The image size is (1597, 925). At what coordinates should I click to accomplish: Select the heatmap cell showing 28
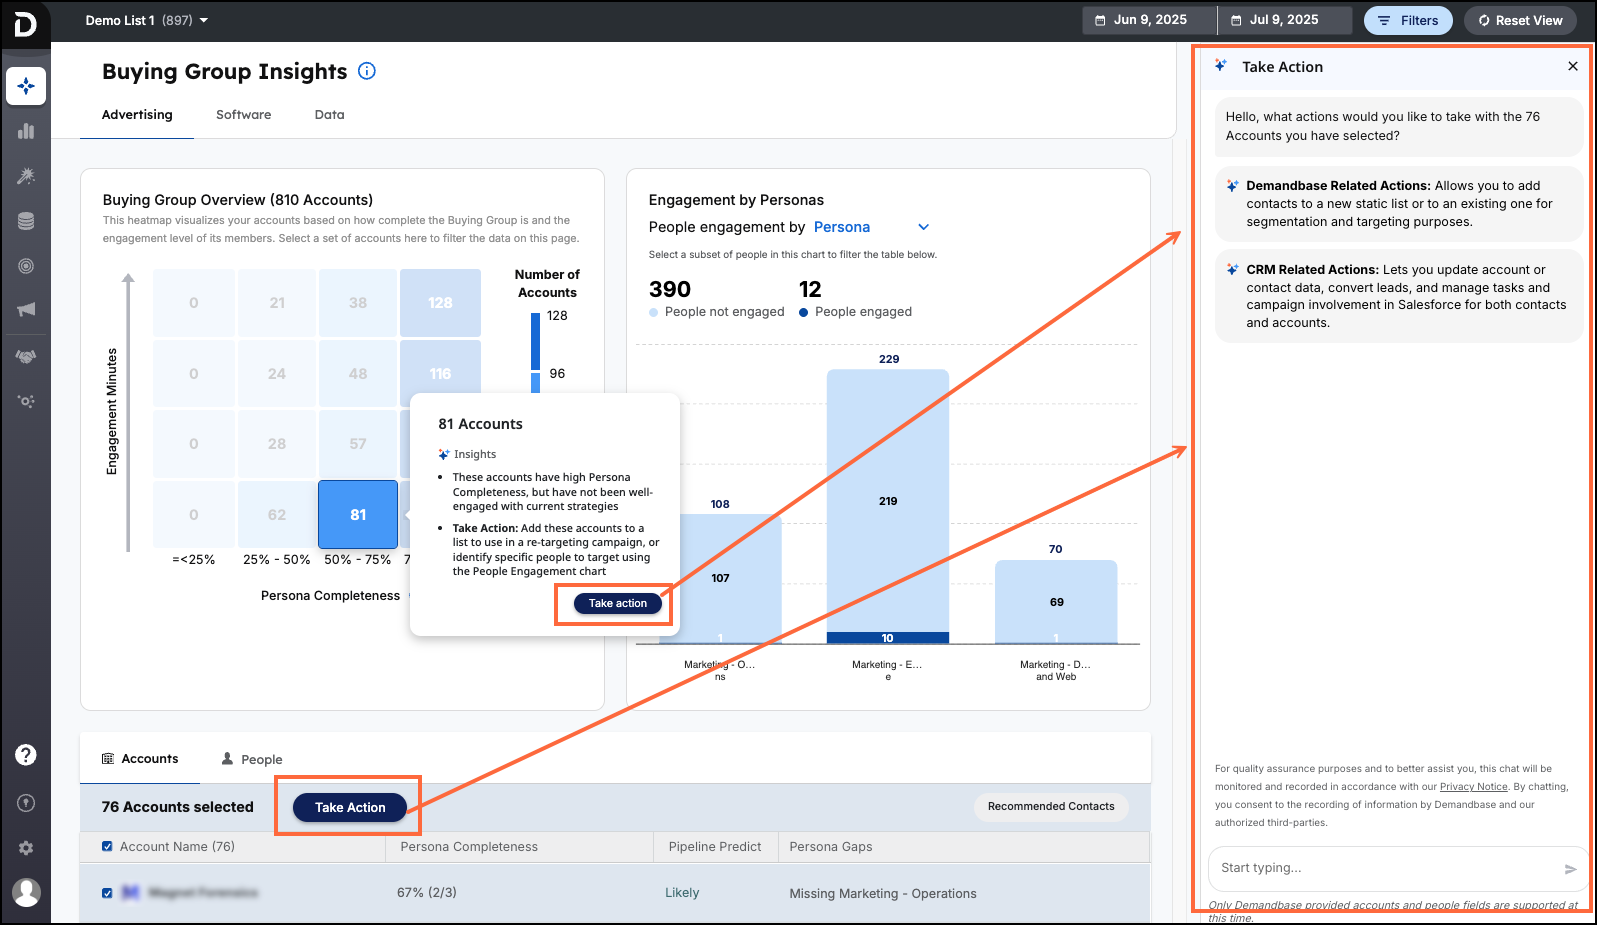[276, 443]
